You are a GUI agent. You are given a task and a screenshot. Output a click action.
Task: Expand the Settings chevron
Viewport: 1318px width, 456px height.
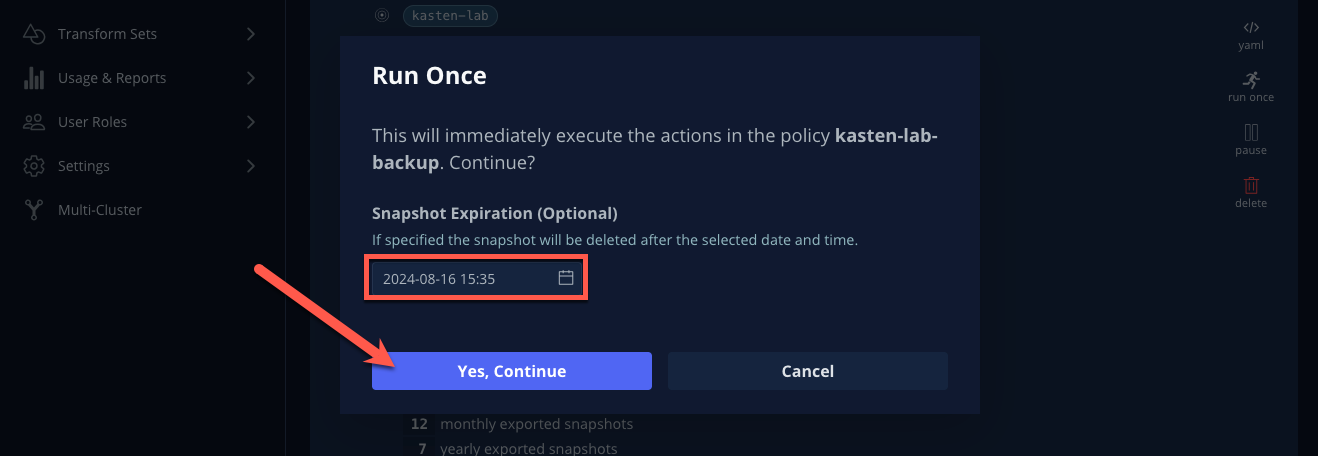pos(250,166)
